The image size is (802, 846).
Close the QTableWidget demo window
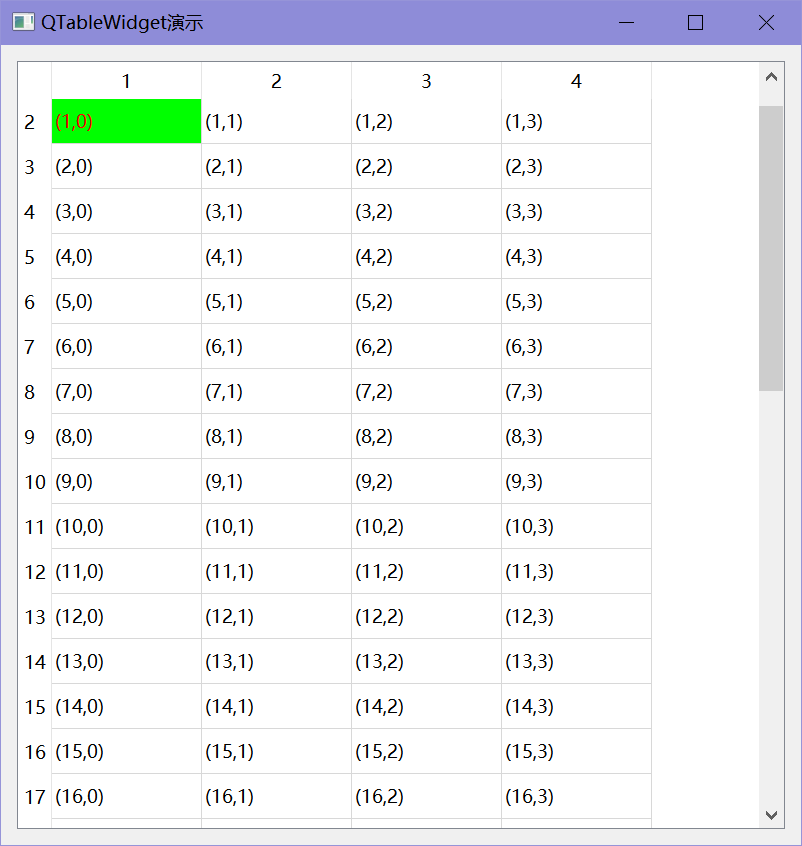click(x=766, y=22)
